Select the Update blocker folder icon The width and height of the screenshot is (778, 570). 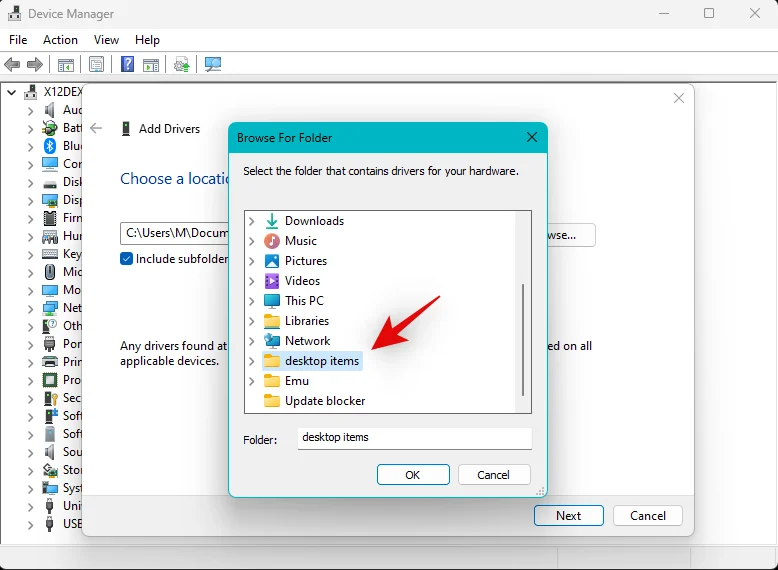272,400
